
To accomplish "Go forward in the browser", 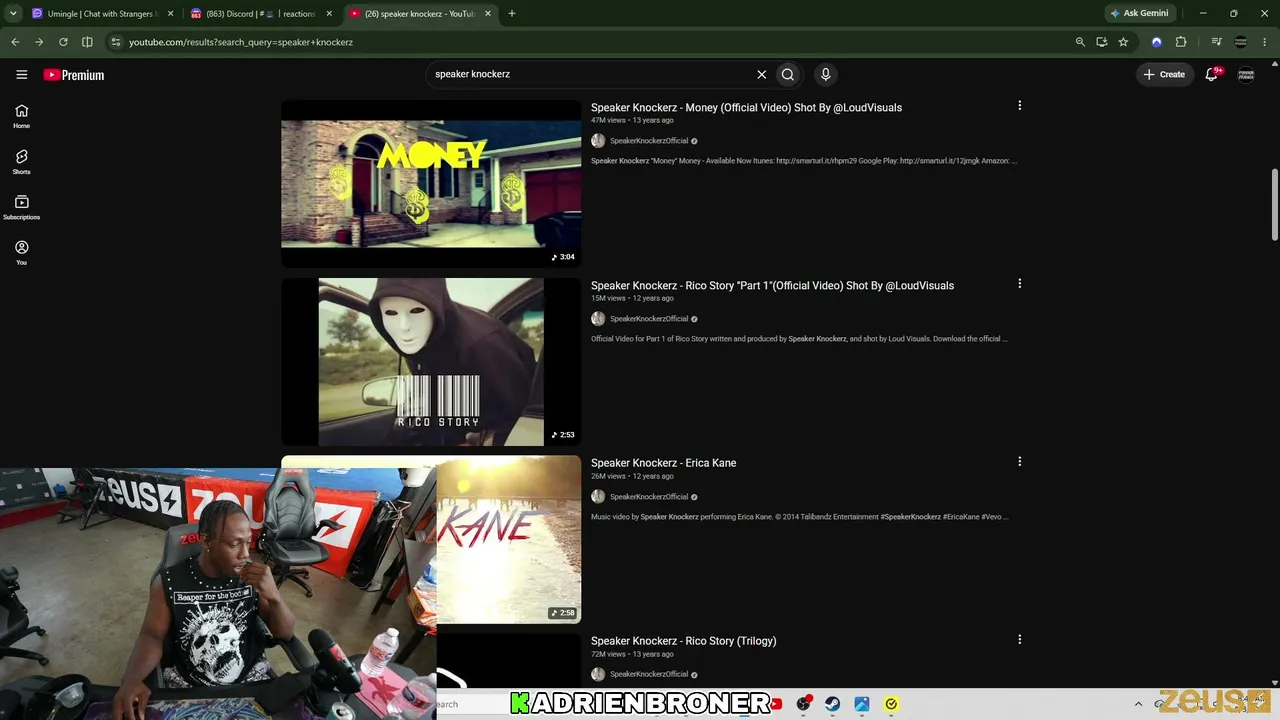I will (39, 42).
